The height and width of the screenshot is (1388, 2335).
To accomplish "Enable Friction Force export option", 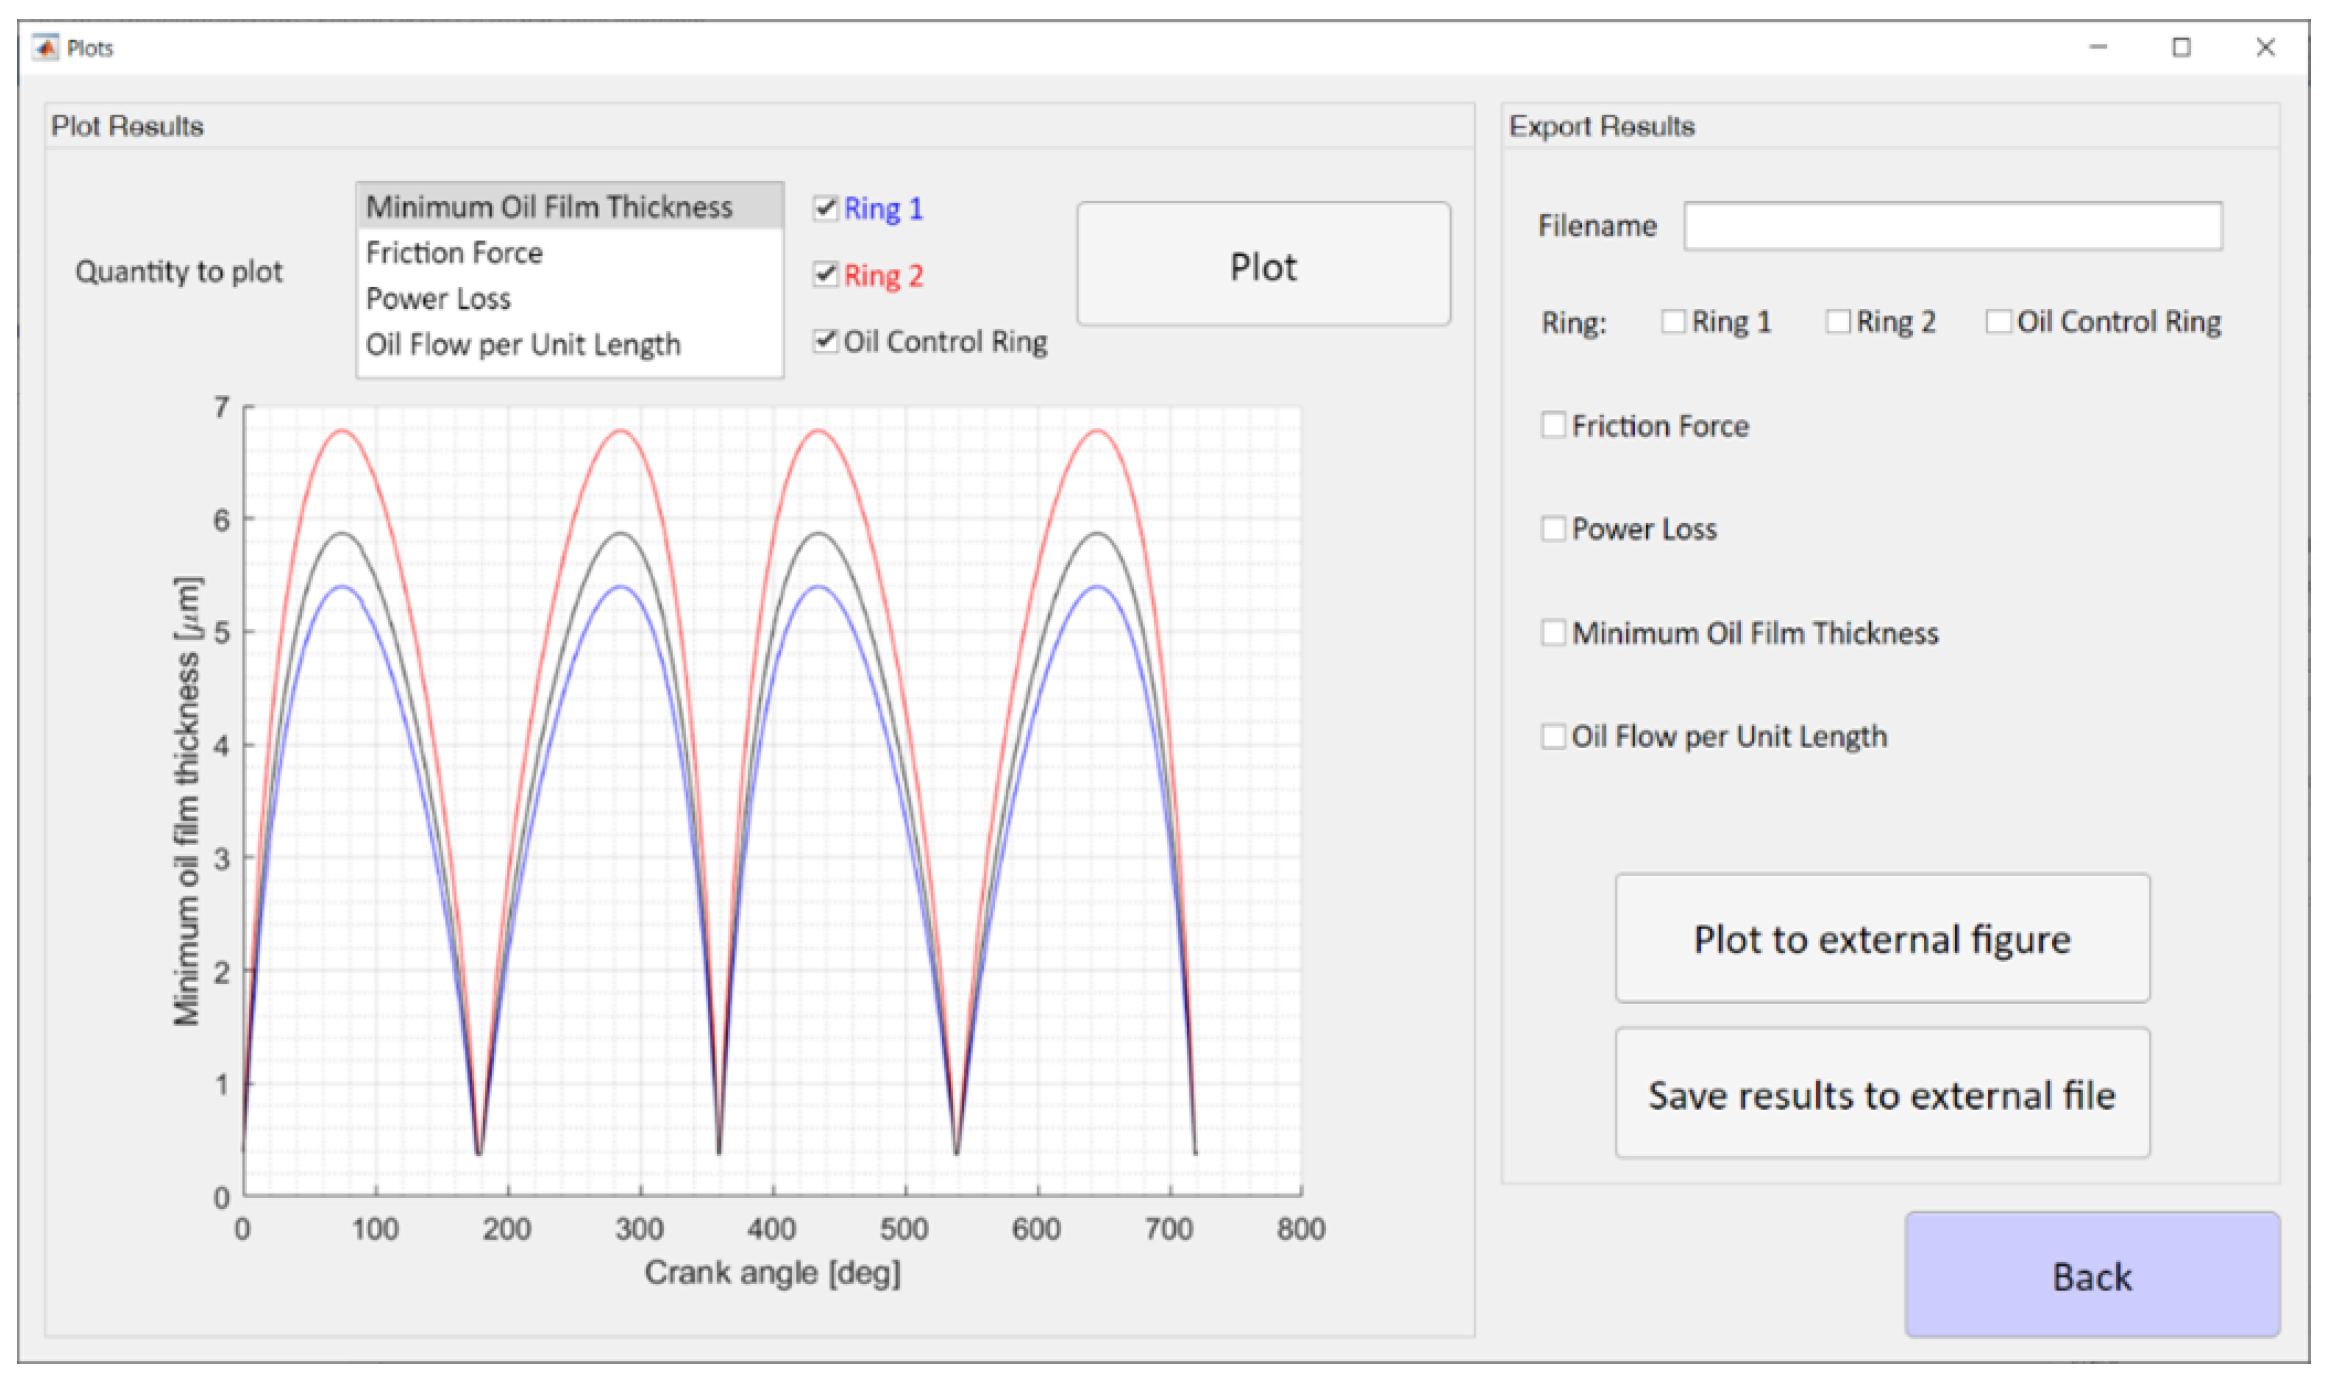I will click(1553, 425).
